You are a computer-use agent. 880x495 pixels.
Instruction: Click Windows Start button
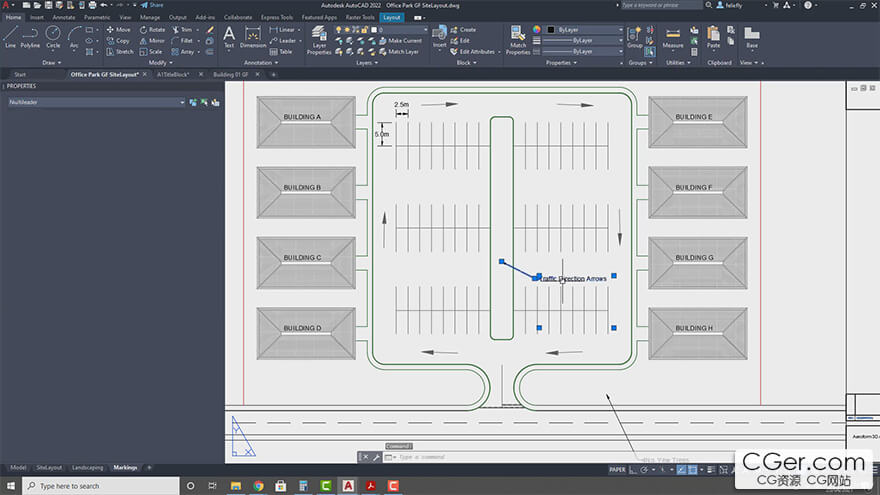tap(11, 485)
